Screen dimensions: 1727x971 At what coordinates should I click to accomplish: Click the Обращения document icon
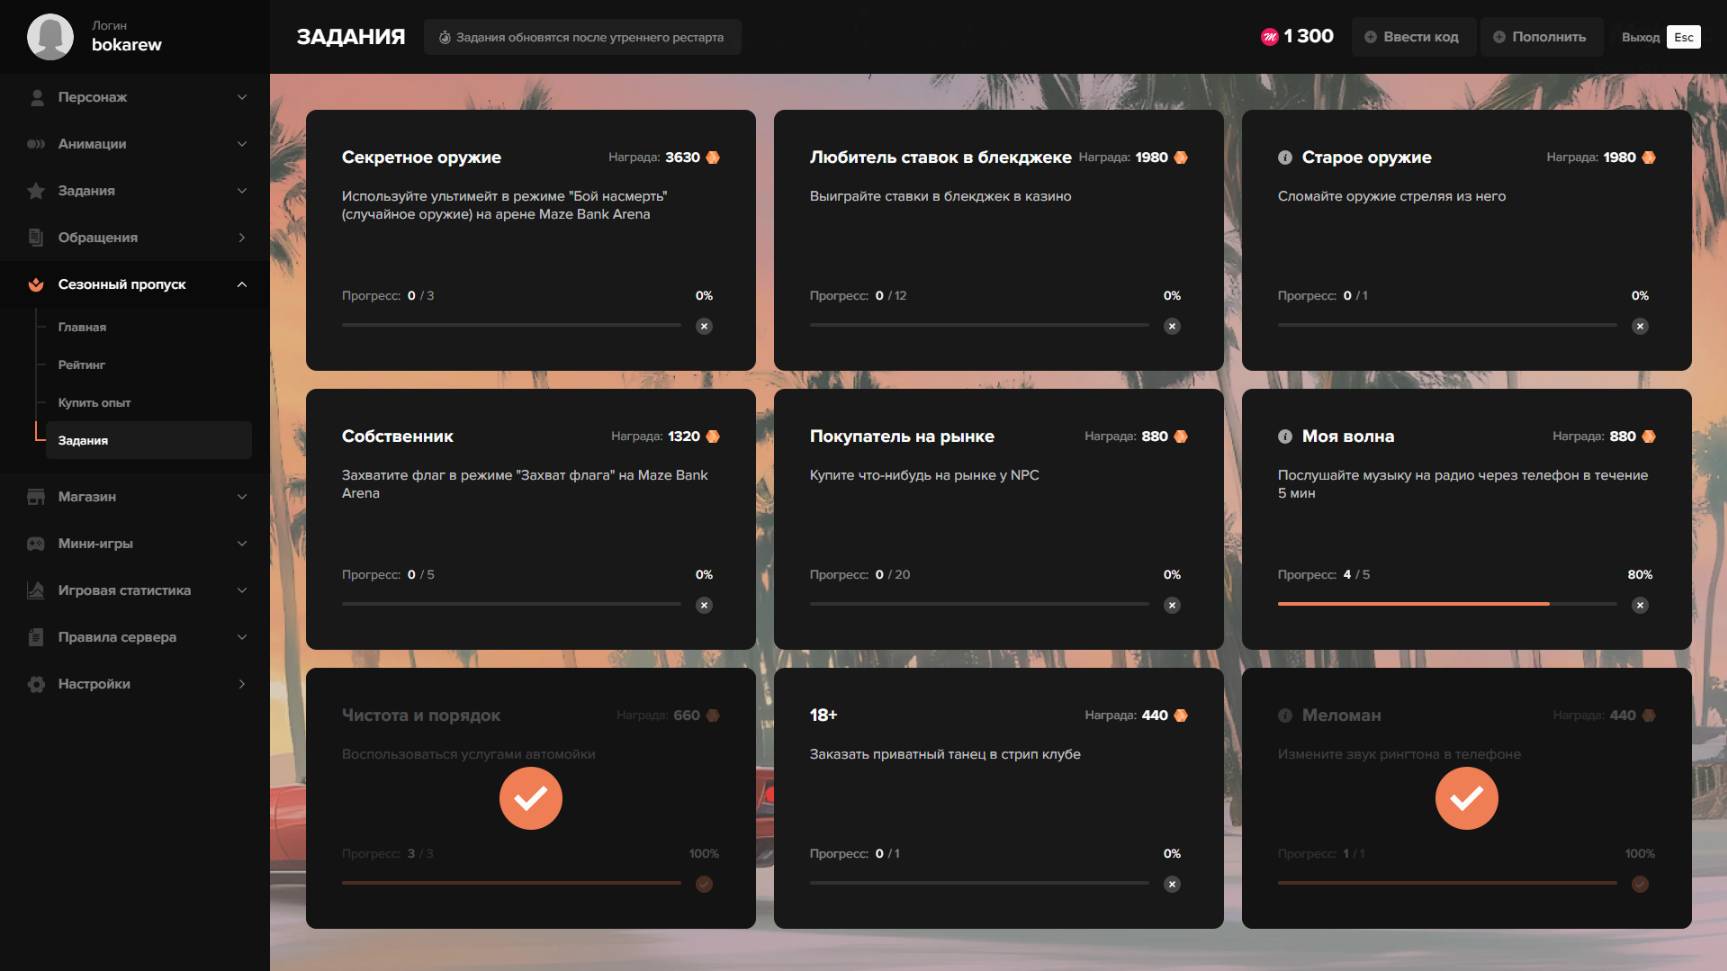(x=36, y=237)
